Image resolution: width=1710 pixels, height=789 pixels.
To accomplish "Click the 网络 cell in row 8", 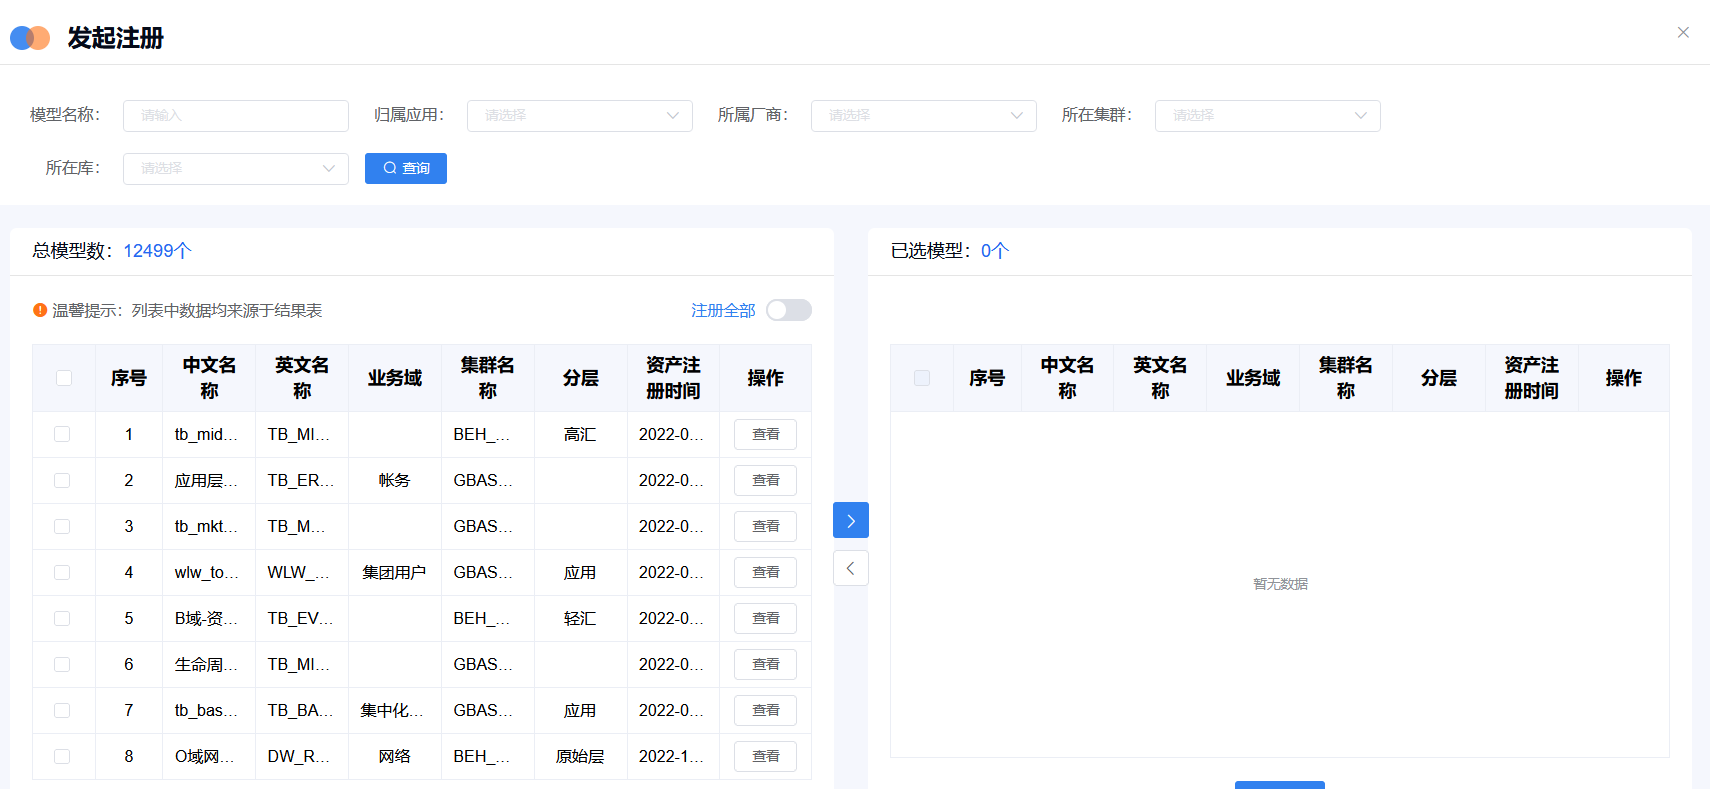I will point(394,756).
